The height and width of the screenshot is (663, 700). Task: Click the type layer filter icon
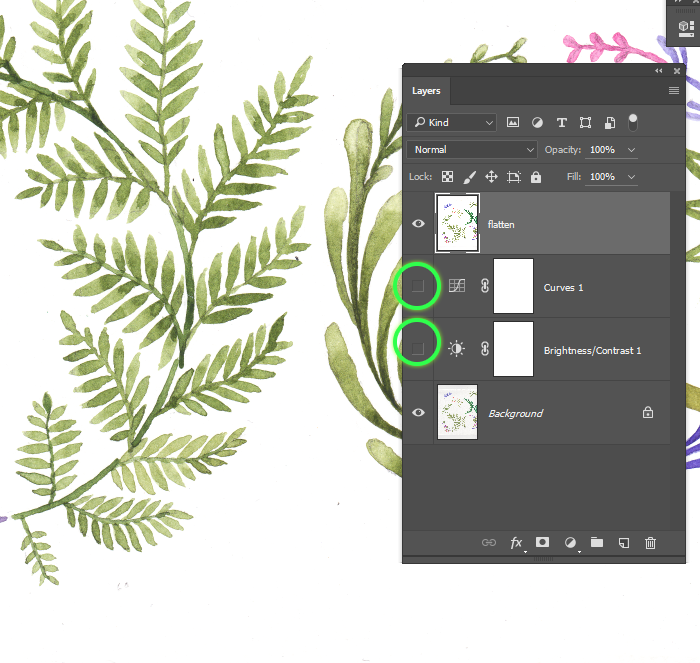click(x=561, y=122)
